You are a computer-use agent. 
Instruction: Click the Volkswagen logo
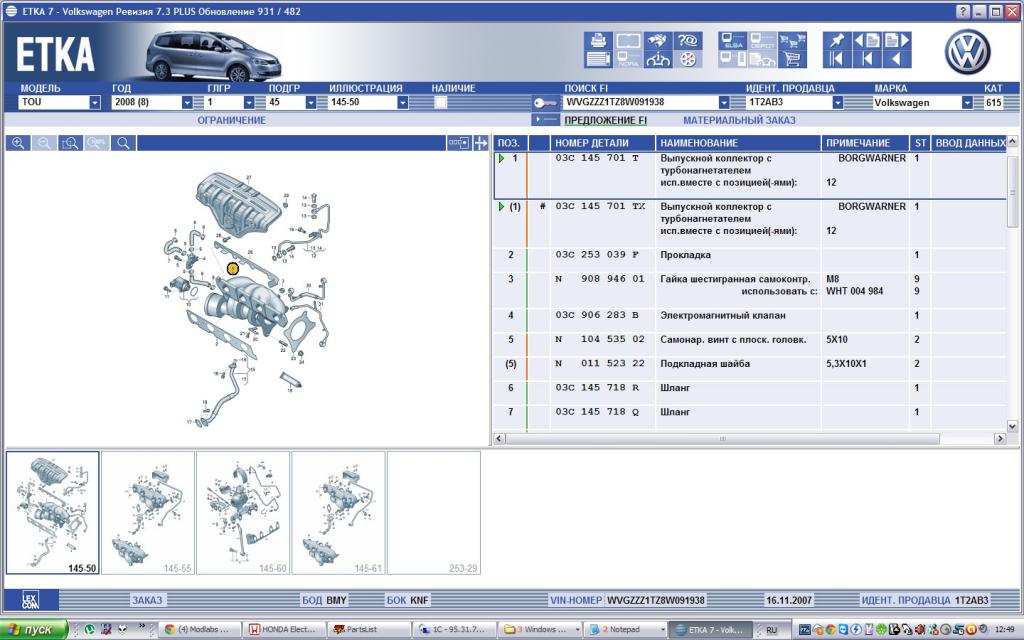[x=967, y=52]
